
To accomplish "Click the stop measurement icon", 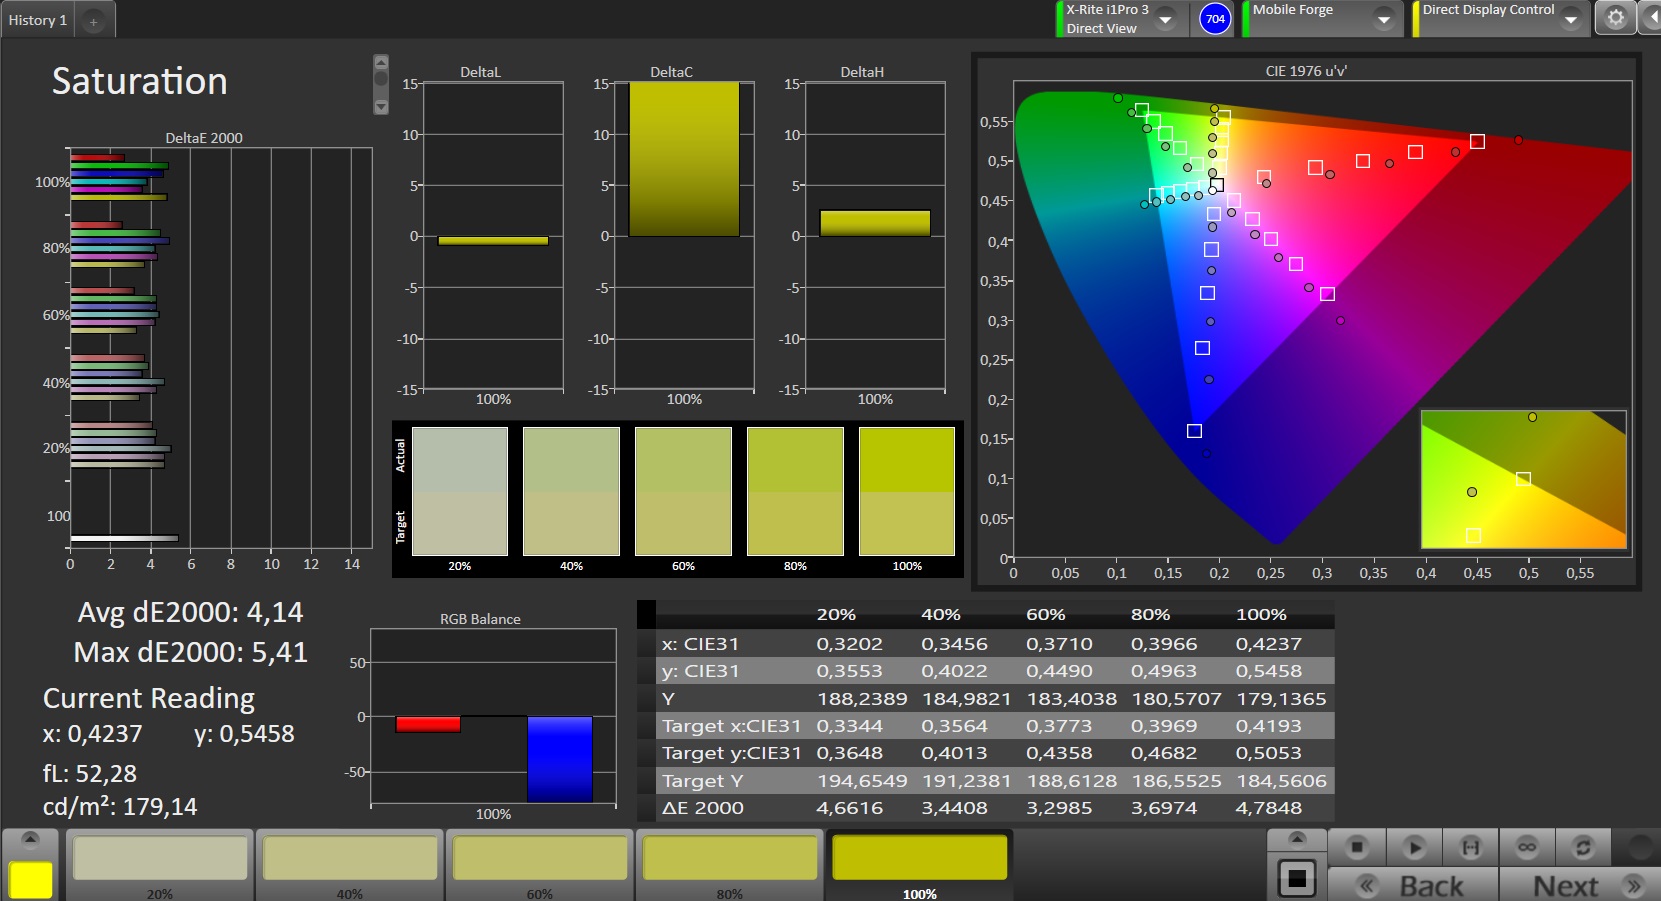I will [x=1356, y=847].
